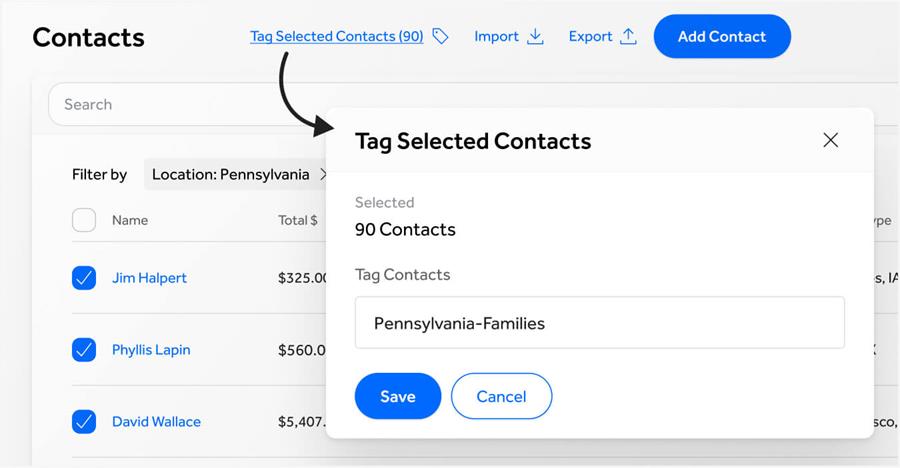Uncheck the Phyllis Lapin checkbox
The height and width of the screenshot is (468, 900).
[x=84, y=350]
